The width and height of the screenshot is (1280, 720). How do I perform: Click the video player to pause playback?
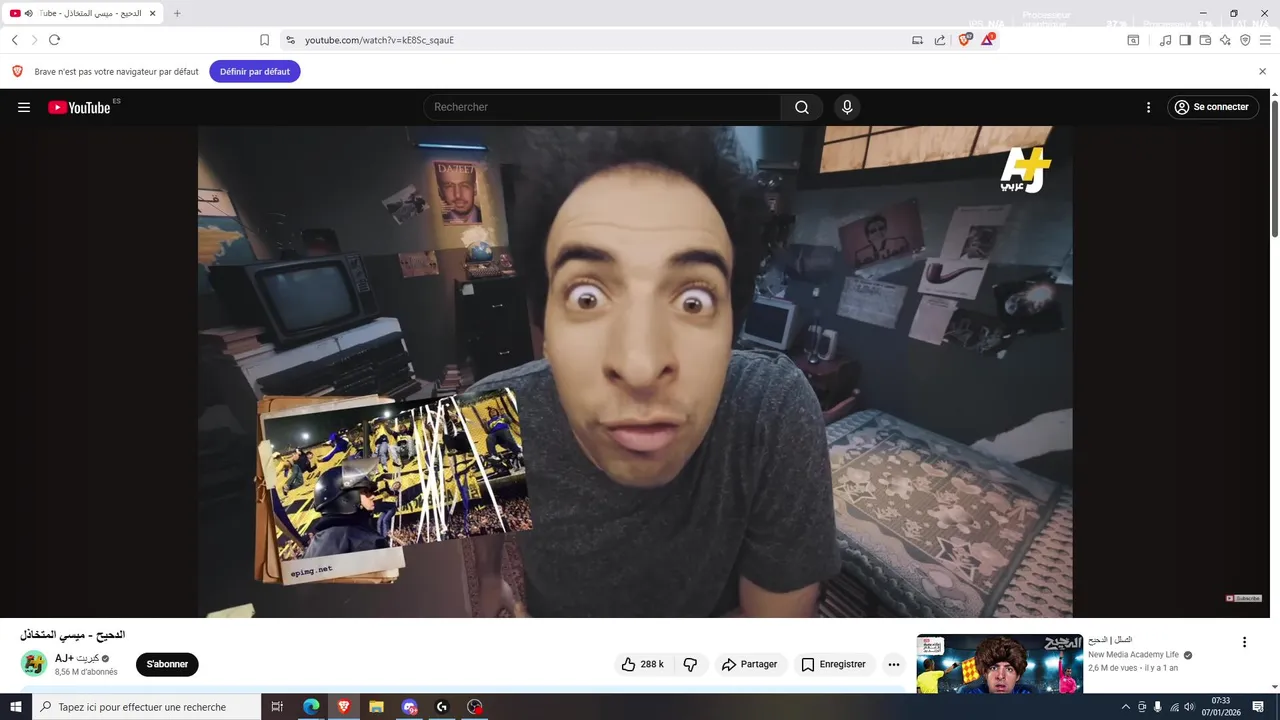point(635,371)
